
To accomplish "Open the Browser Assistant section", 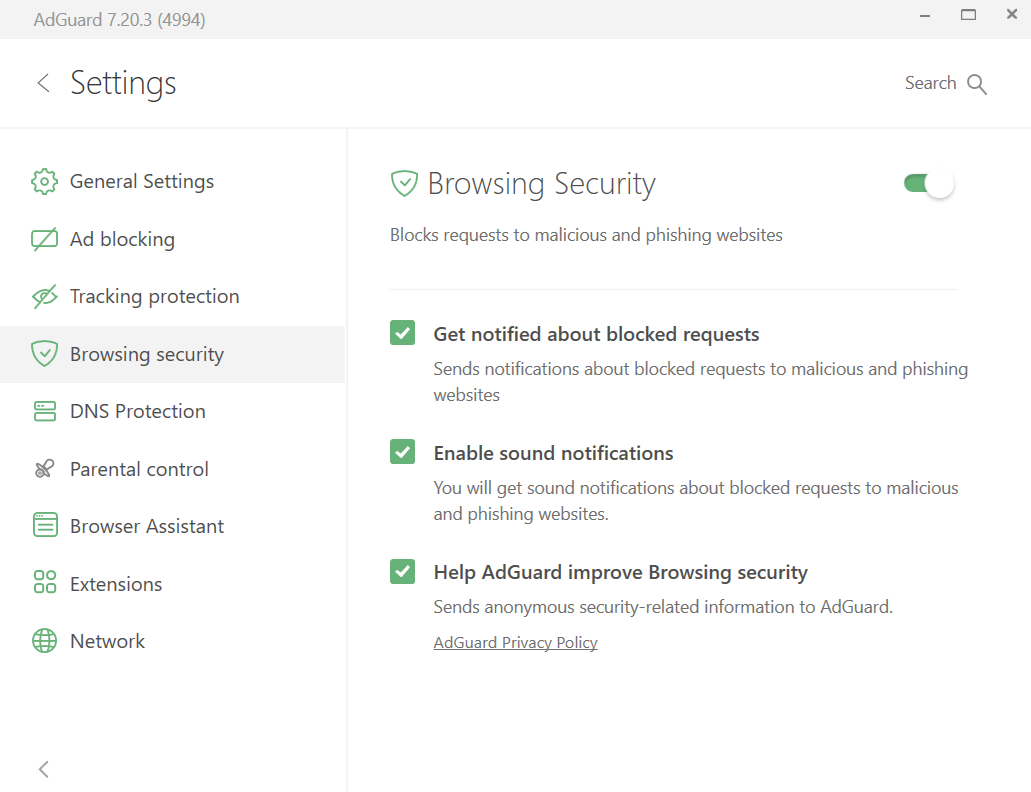I will point(172,526).
